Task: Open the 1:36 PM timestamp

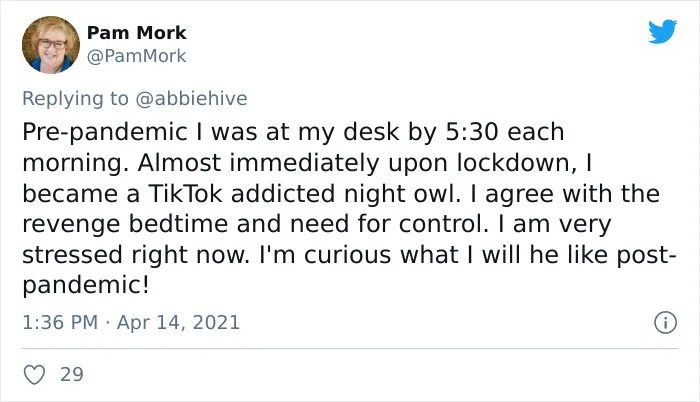Action: coord(60,322)
